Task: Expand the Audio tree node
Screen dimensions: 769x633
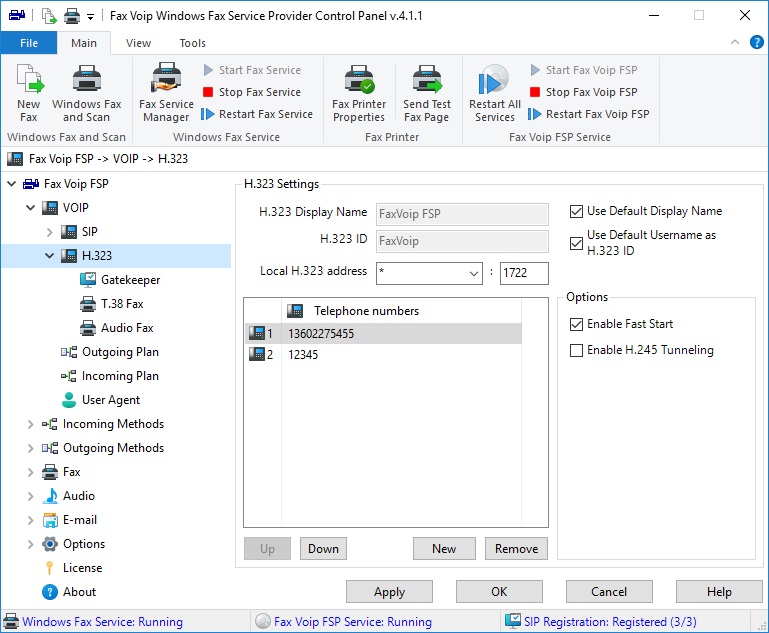Action: [30, 496]
